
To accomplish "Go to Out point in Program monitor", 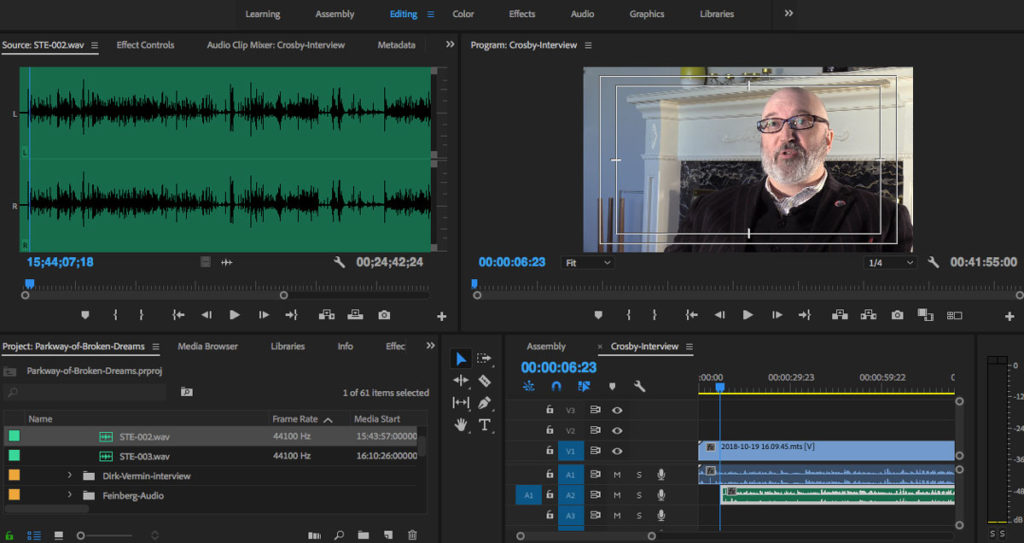I will [805, 315].
